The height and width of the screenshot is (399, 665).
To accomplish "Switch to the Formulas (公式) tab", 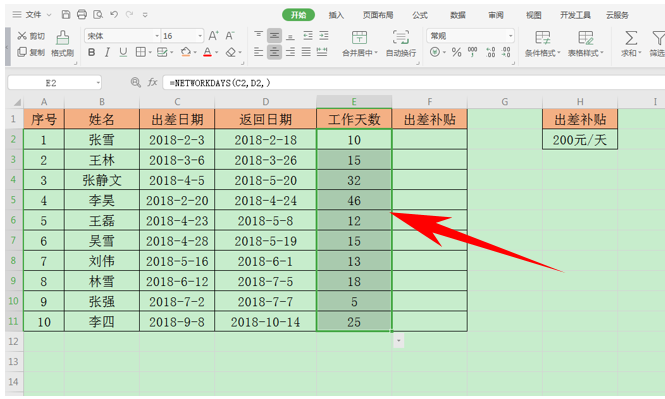I will pos(420,15).
